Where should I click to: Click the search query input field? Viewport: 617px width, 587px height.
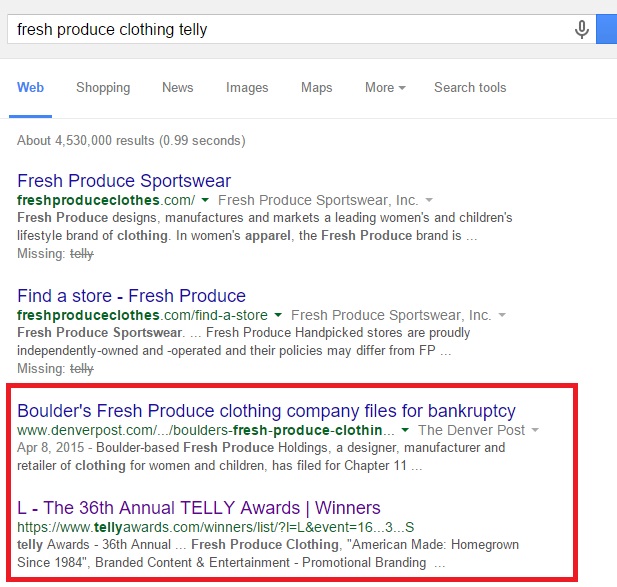click(291, 29)
